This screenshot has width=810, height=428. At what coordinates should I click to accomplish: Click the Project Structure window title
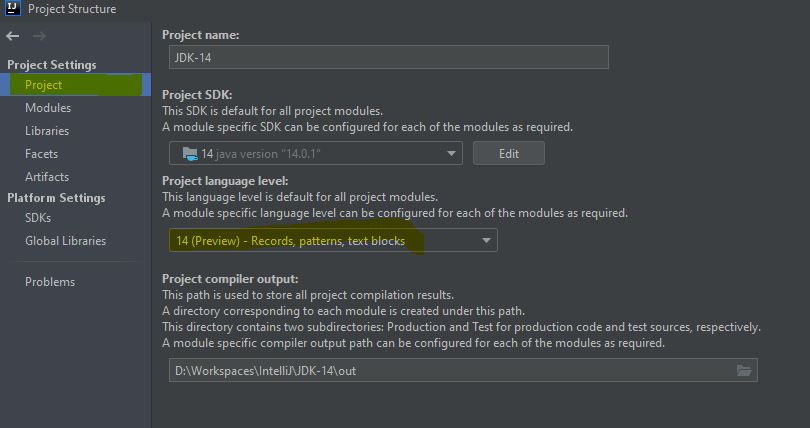[72, 9]
